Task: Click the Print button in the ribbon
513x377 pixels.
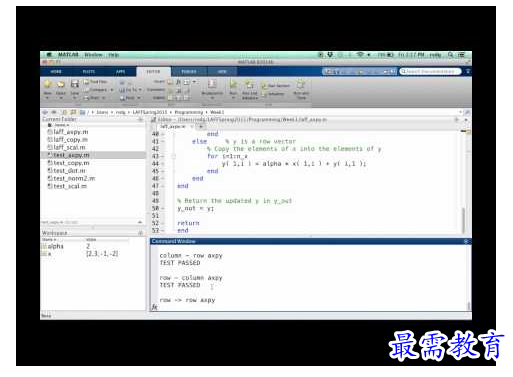Action: point(93,98)
